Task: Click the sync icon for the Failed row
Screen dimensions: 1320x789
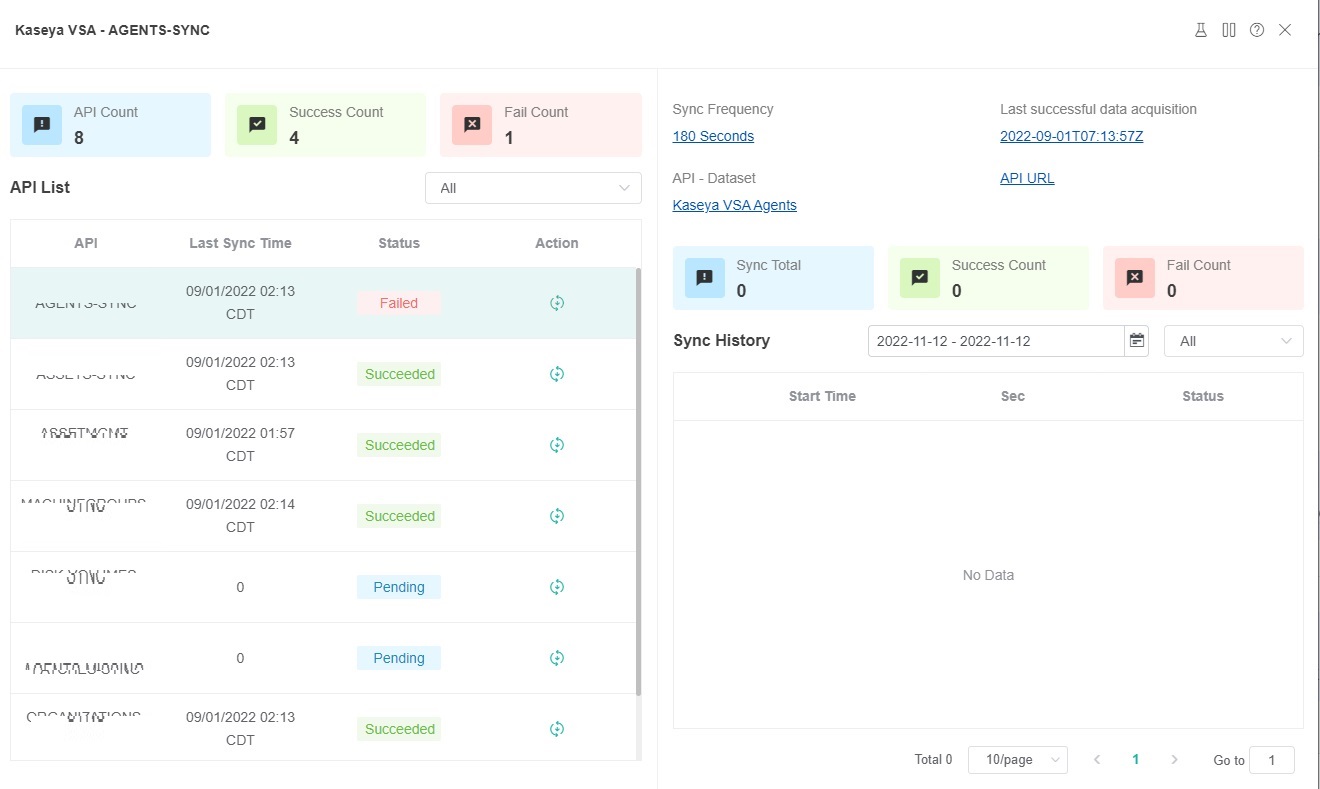Action: (x=557, y=303)
